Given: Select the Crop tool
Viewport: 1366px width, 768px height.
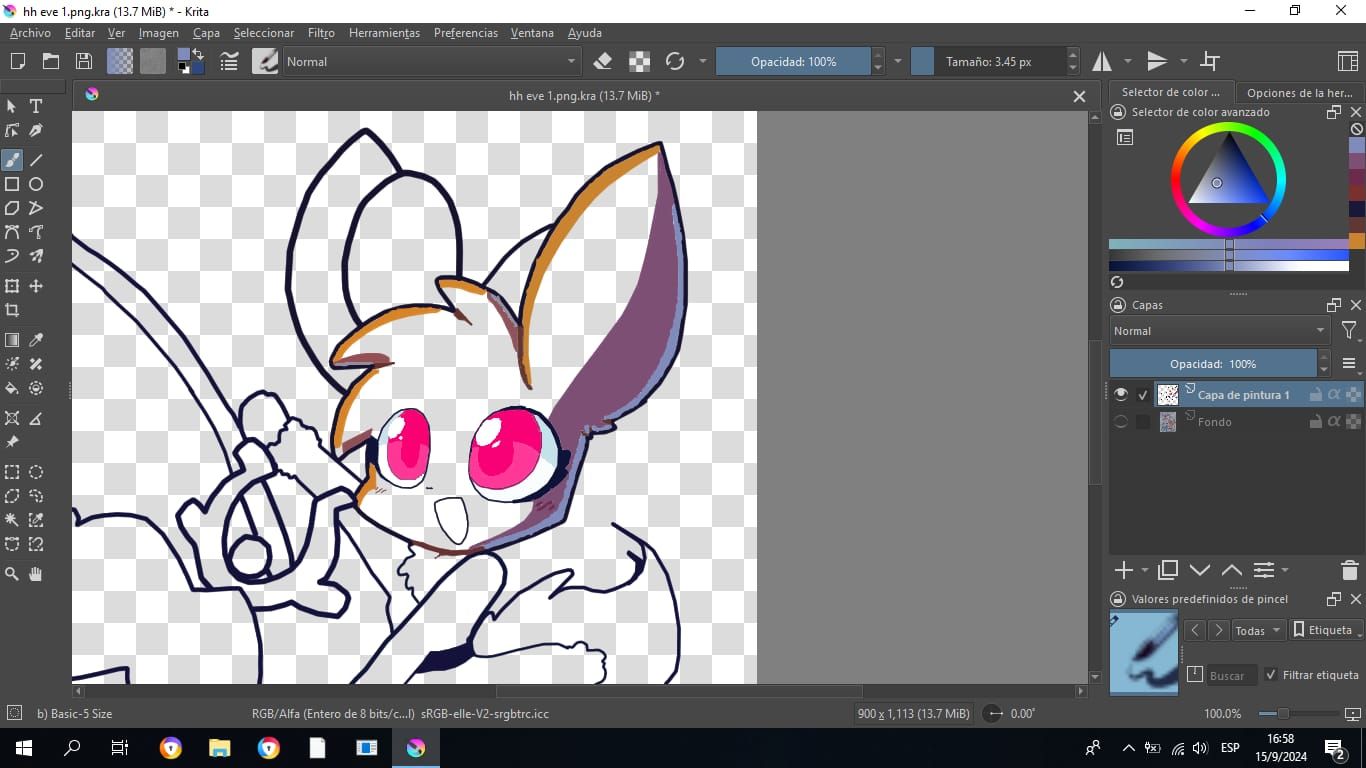Looking at the screenshot, I should pyautogui.click(x=12, y=311).
